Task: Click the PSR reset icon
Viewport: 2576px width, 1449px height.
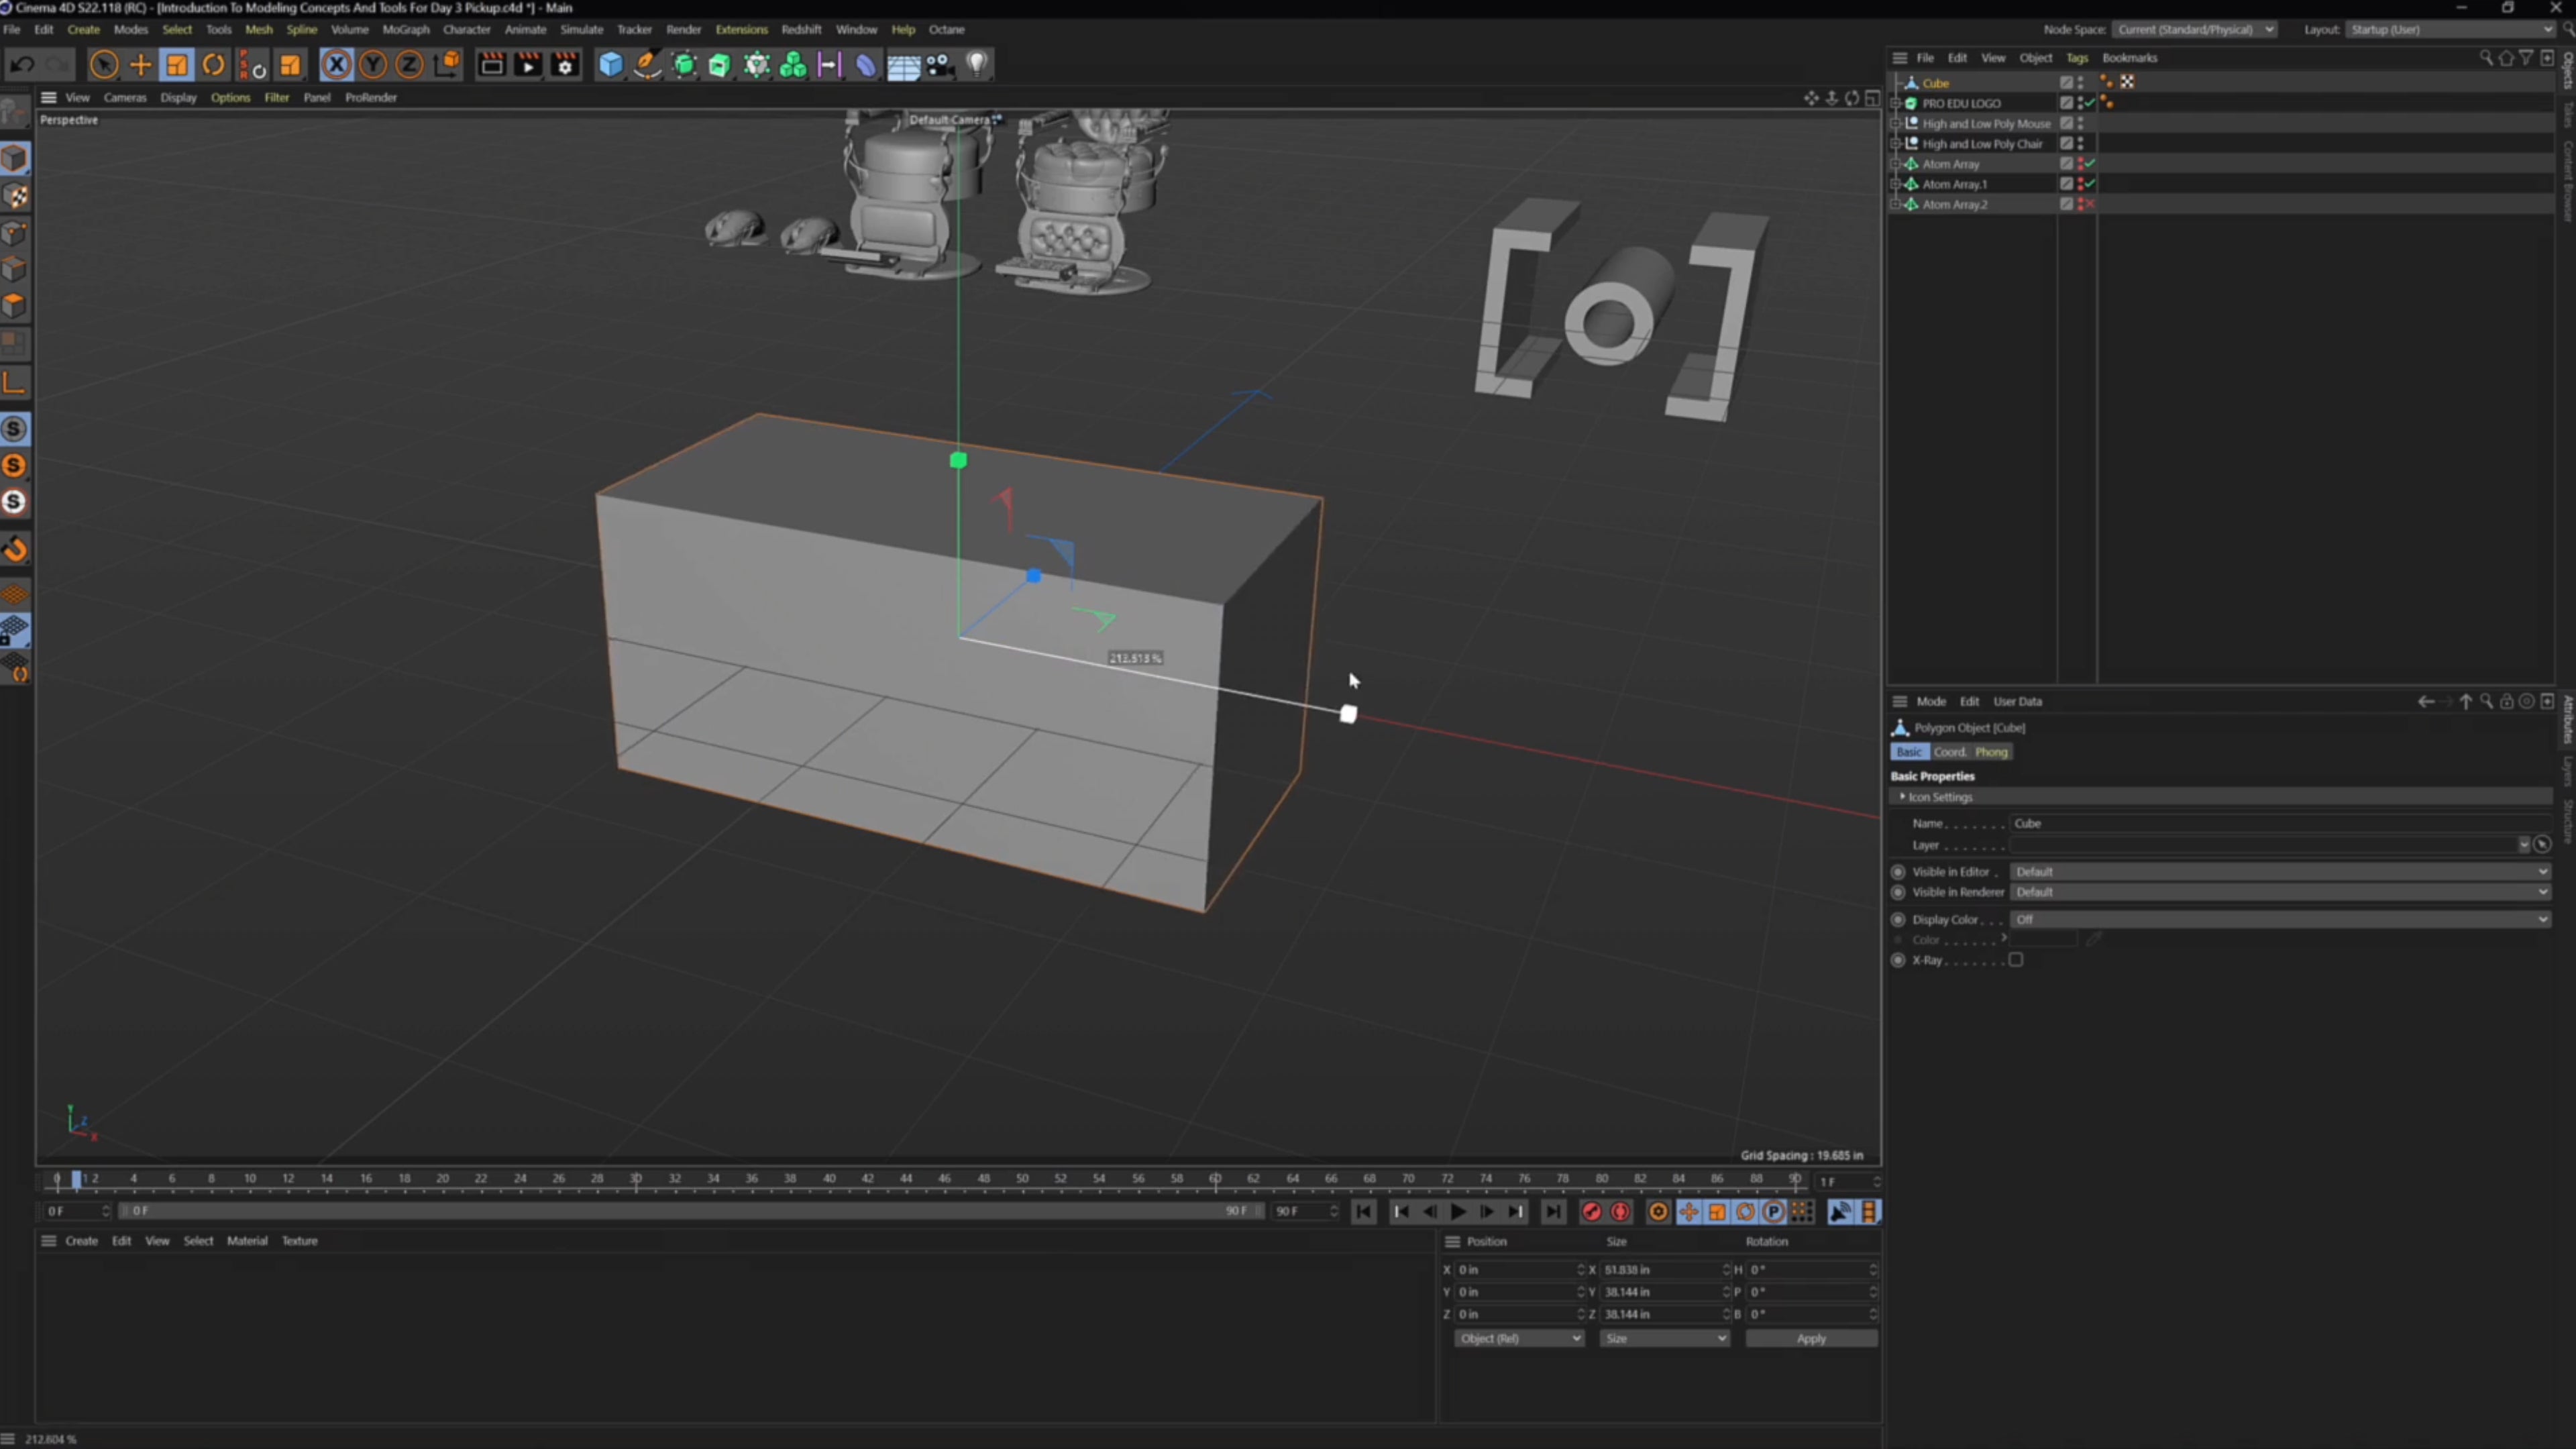Action: [252, 65]
